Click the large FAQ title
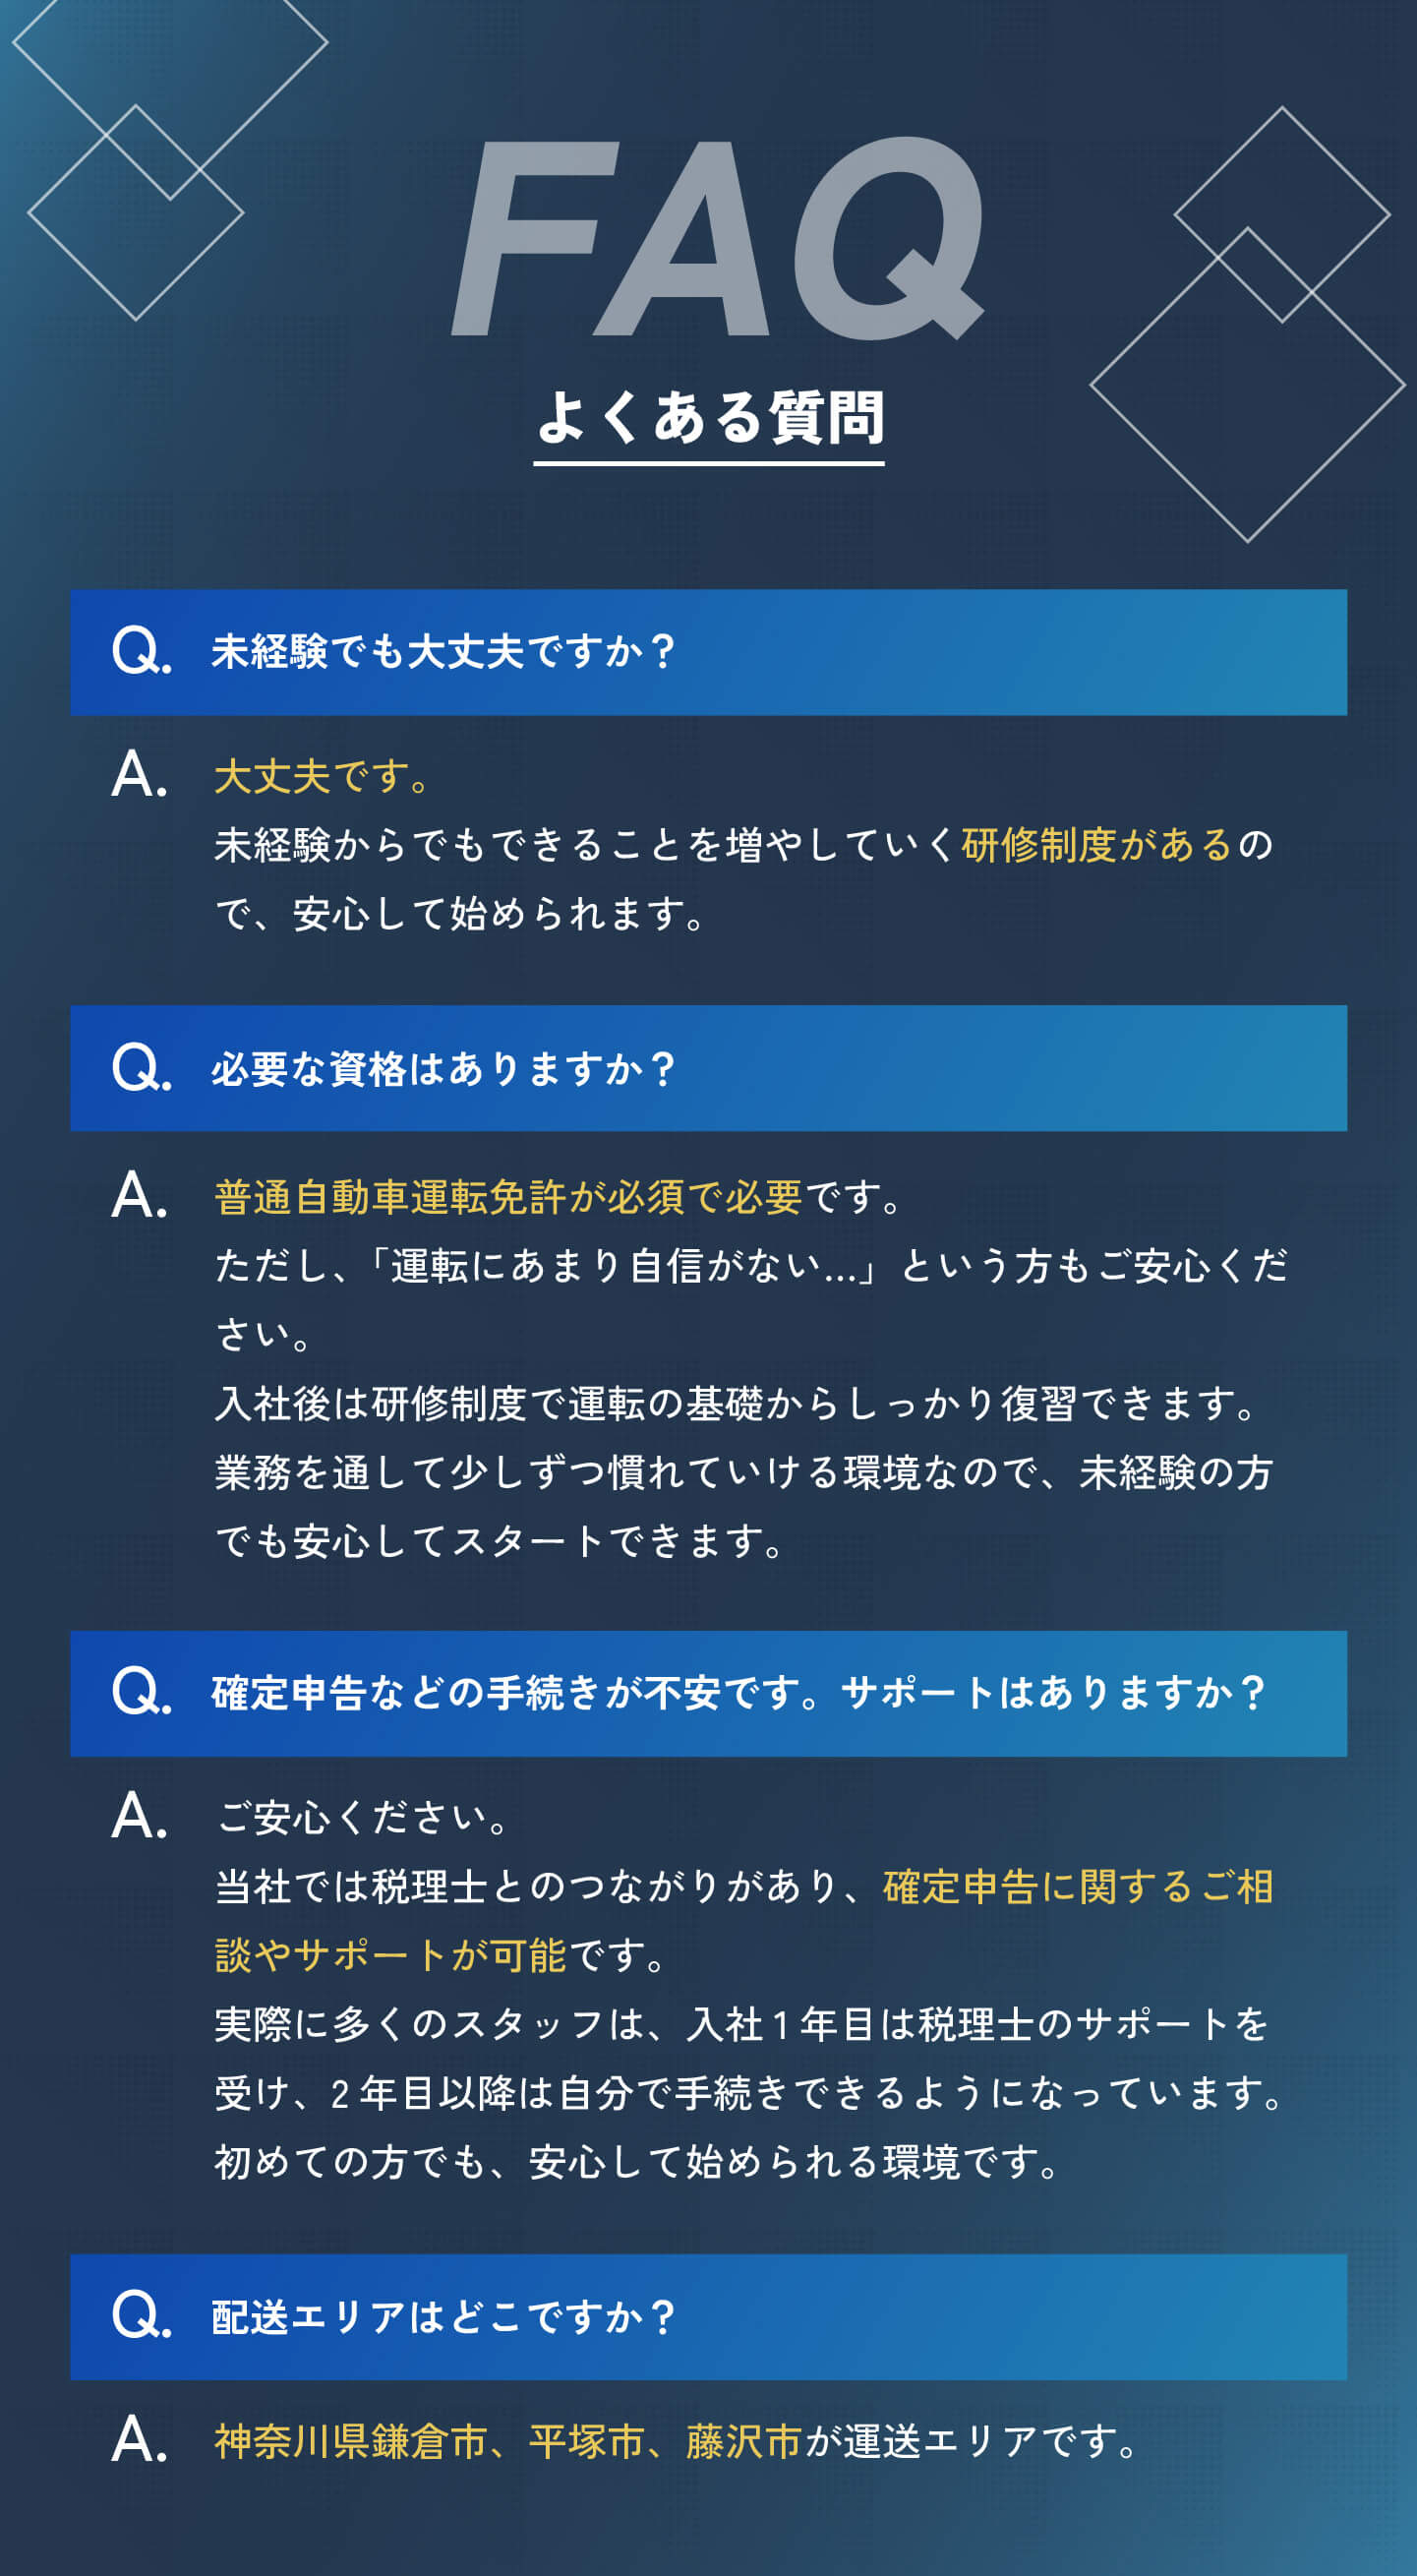 click(x=716, y=238)
